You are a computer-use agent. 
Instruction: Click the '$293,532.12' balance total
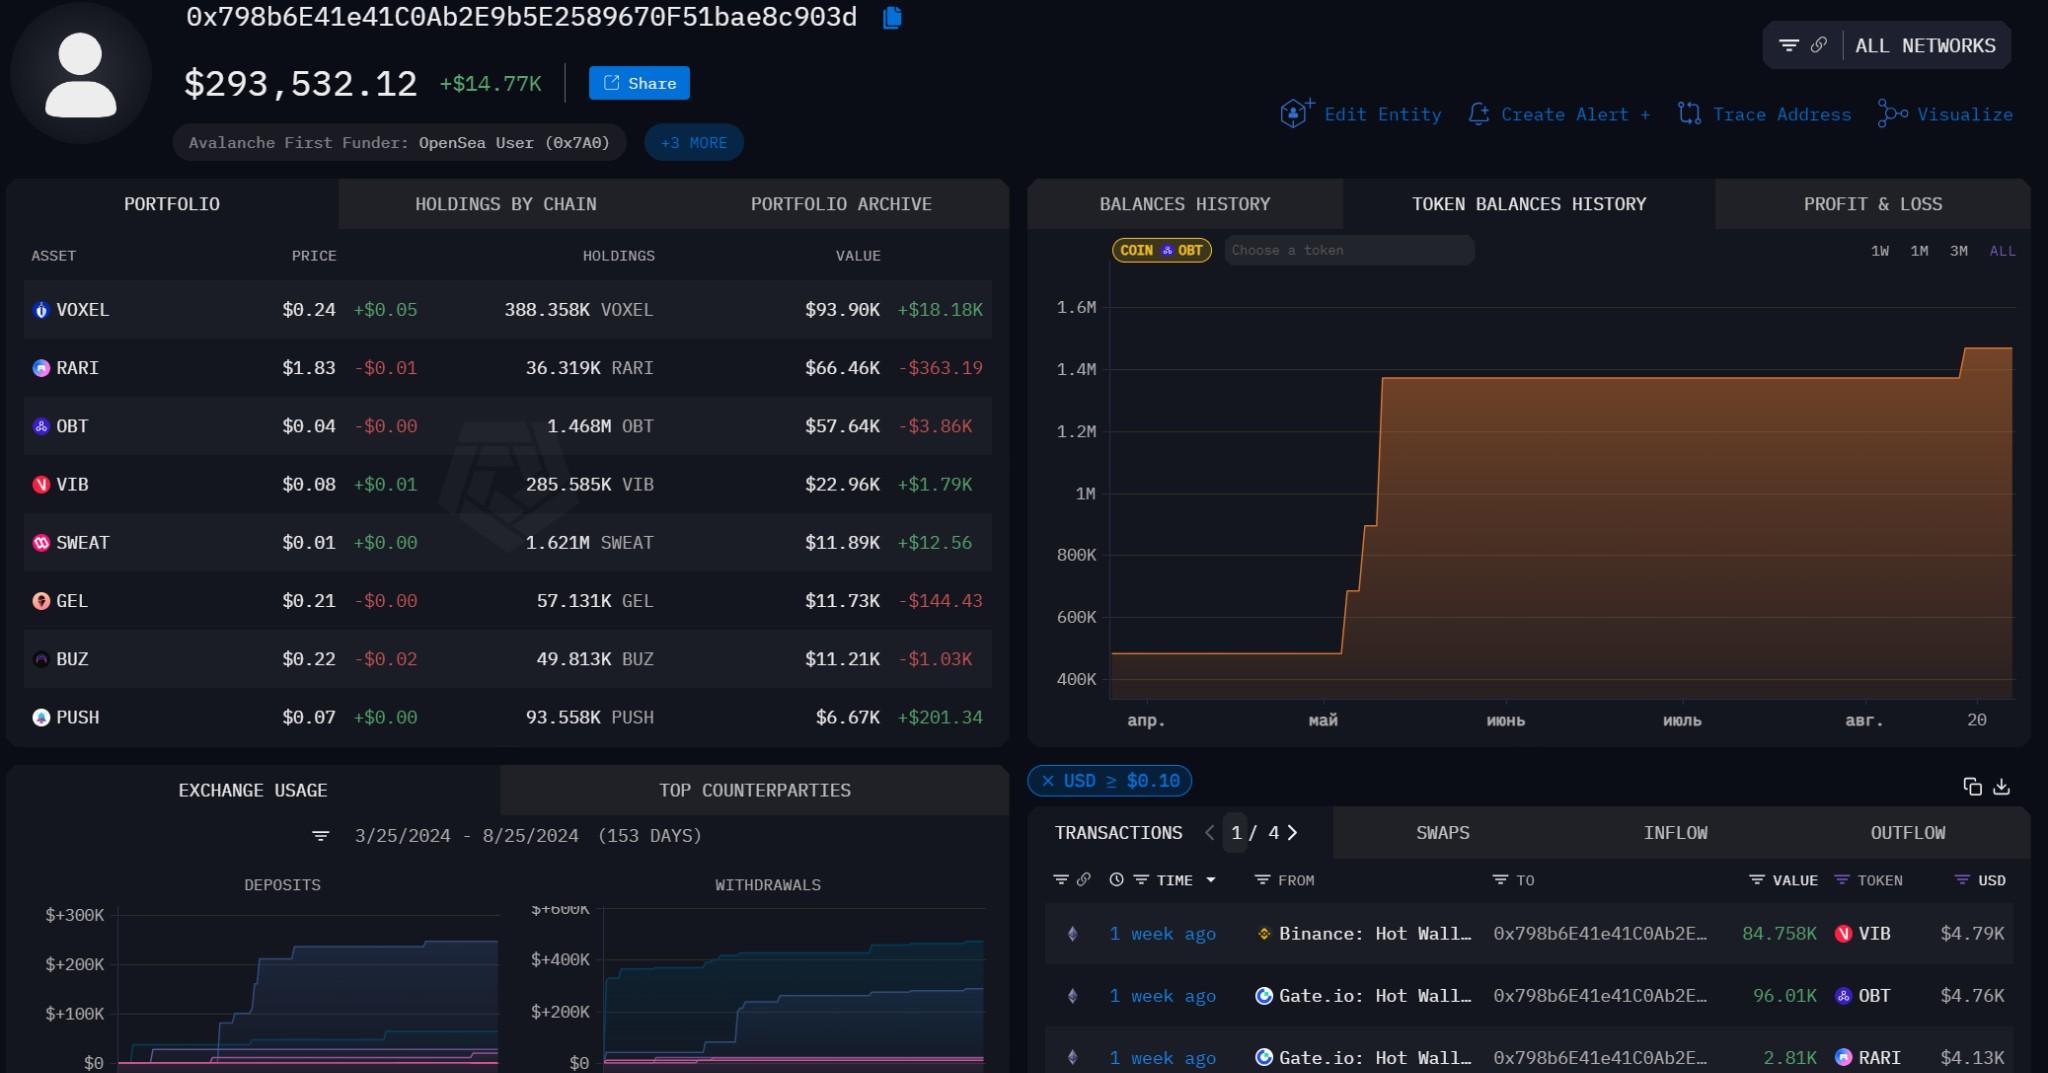click(301, 84)
